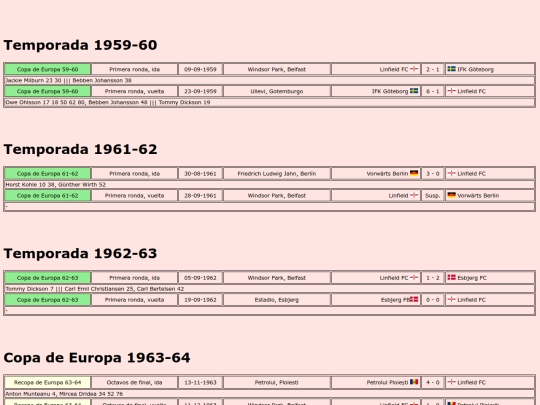The image size is (540, 405).
Task: Select the 'Copa de Europa 1963-64' heading
Action: tap(97, 358)
